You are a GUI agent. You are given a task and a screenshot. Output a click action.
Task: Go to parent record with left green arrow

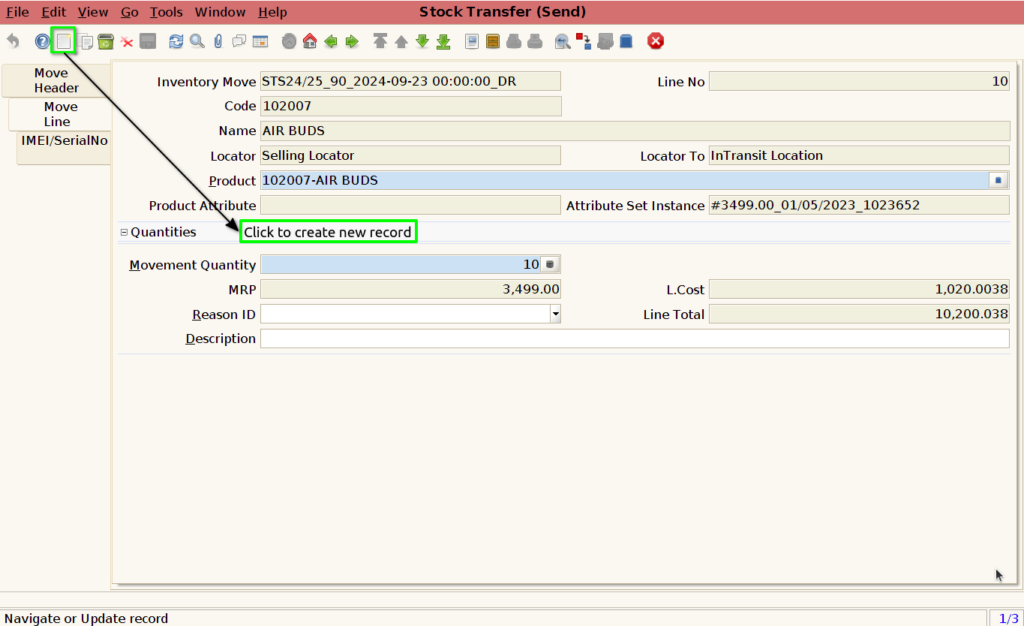click(331, 41)
